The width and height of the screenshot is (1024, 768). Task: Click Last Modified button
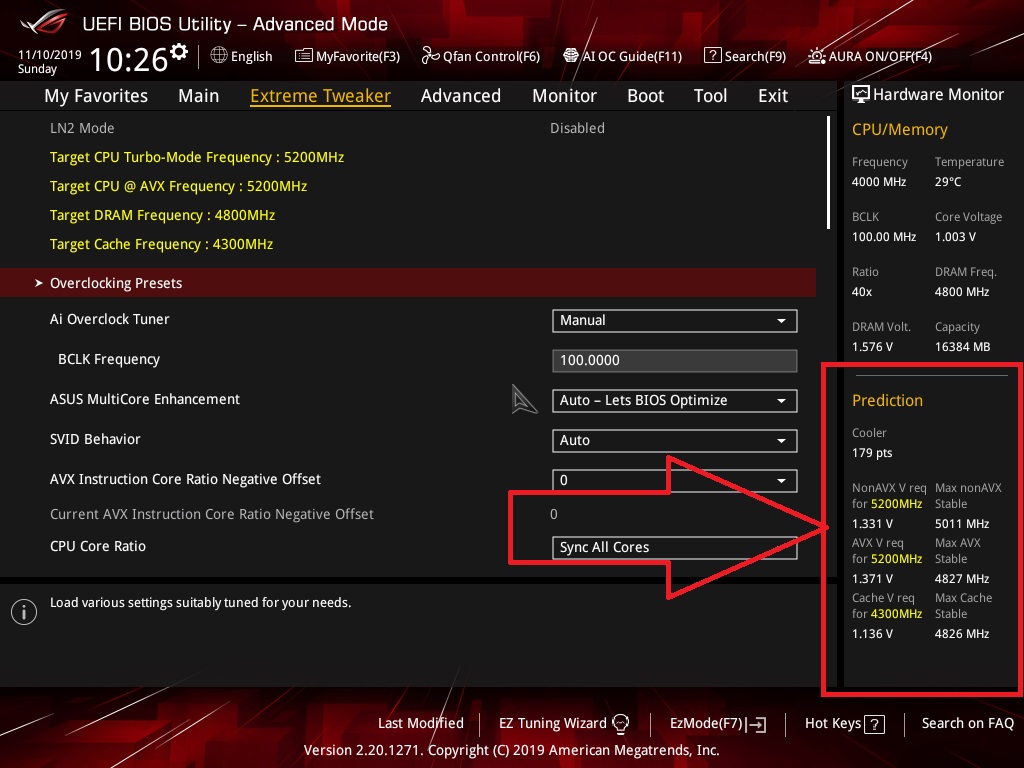click(x=420, y=723)
